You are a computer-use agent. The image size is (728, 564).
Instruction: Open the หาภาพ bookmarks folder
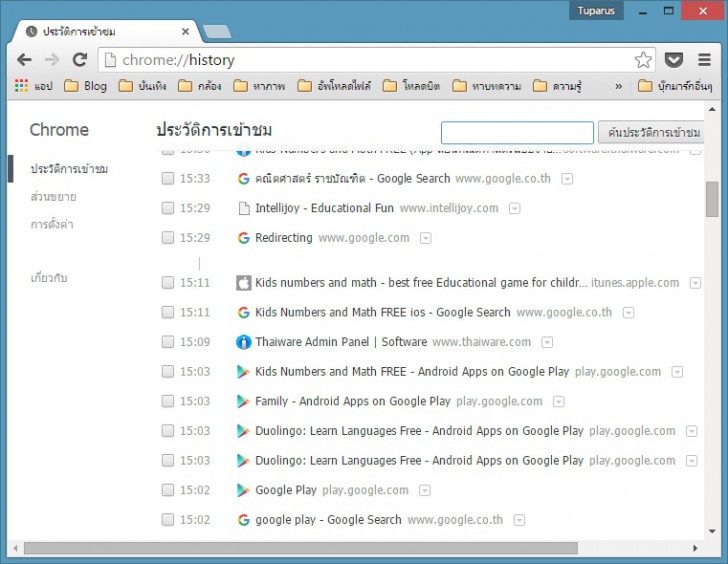[x=259, y=86]
